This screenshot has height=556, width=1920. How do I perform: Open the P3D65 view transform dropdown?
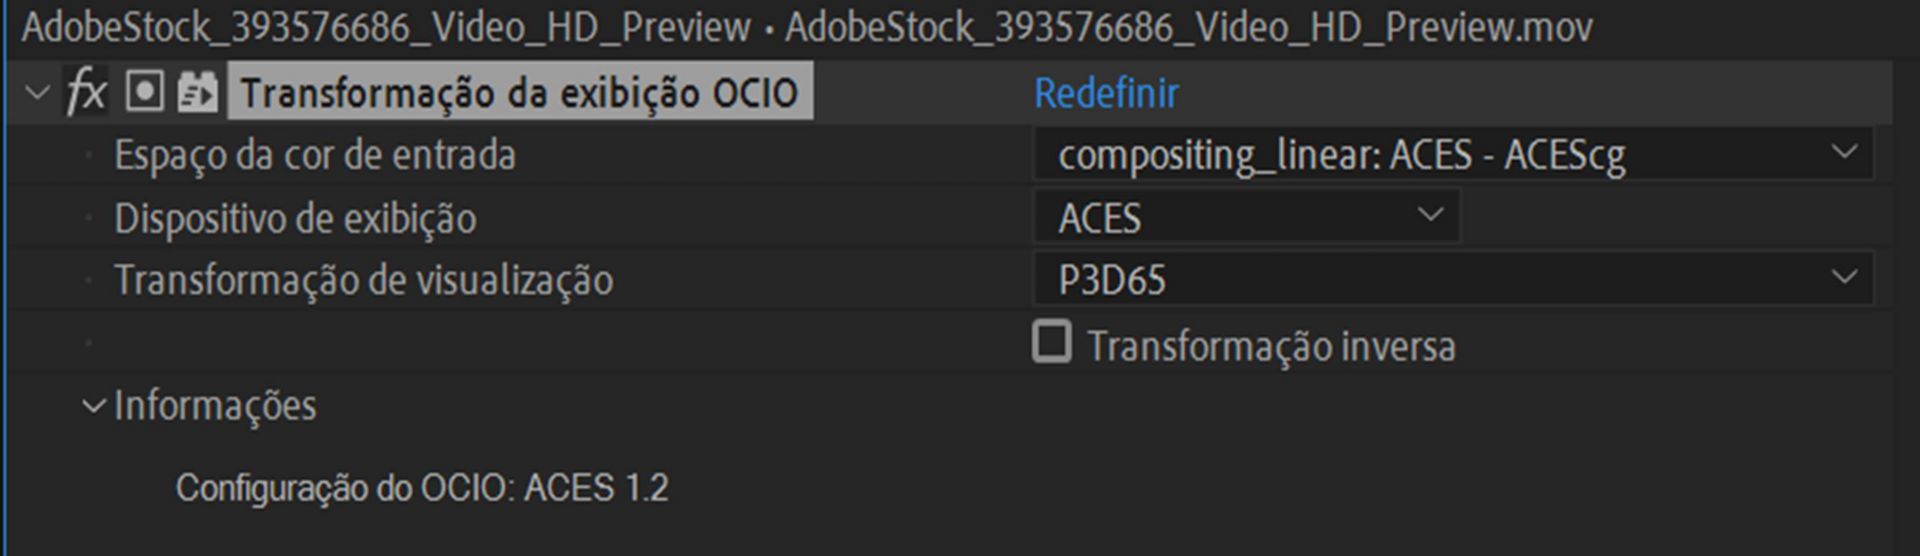(1452, 280)
